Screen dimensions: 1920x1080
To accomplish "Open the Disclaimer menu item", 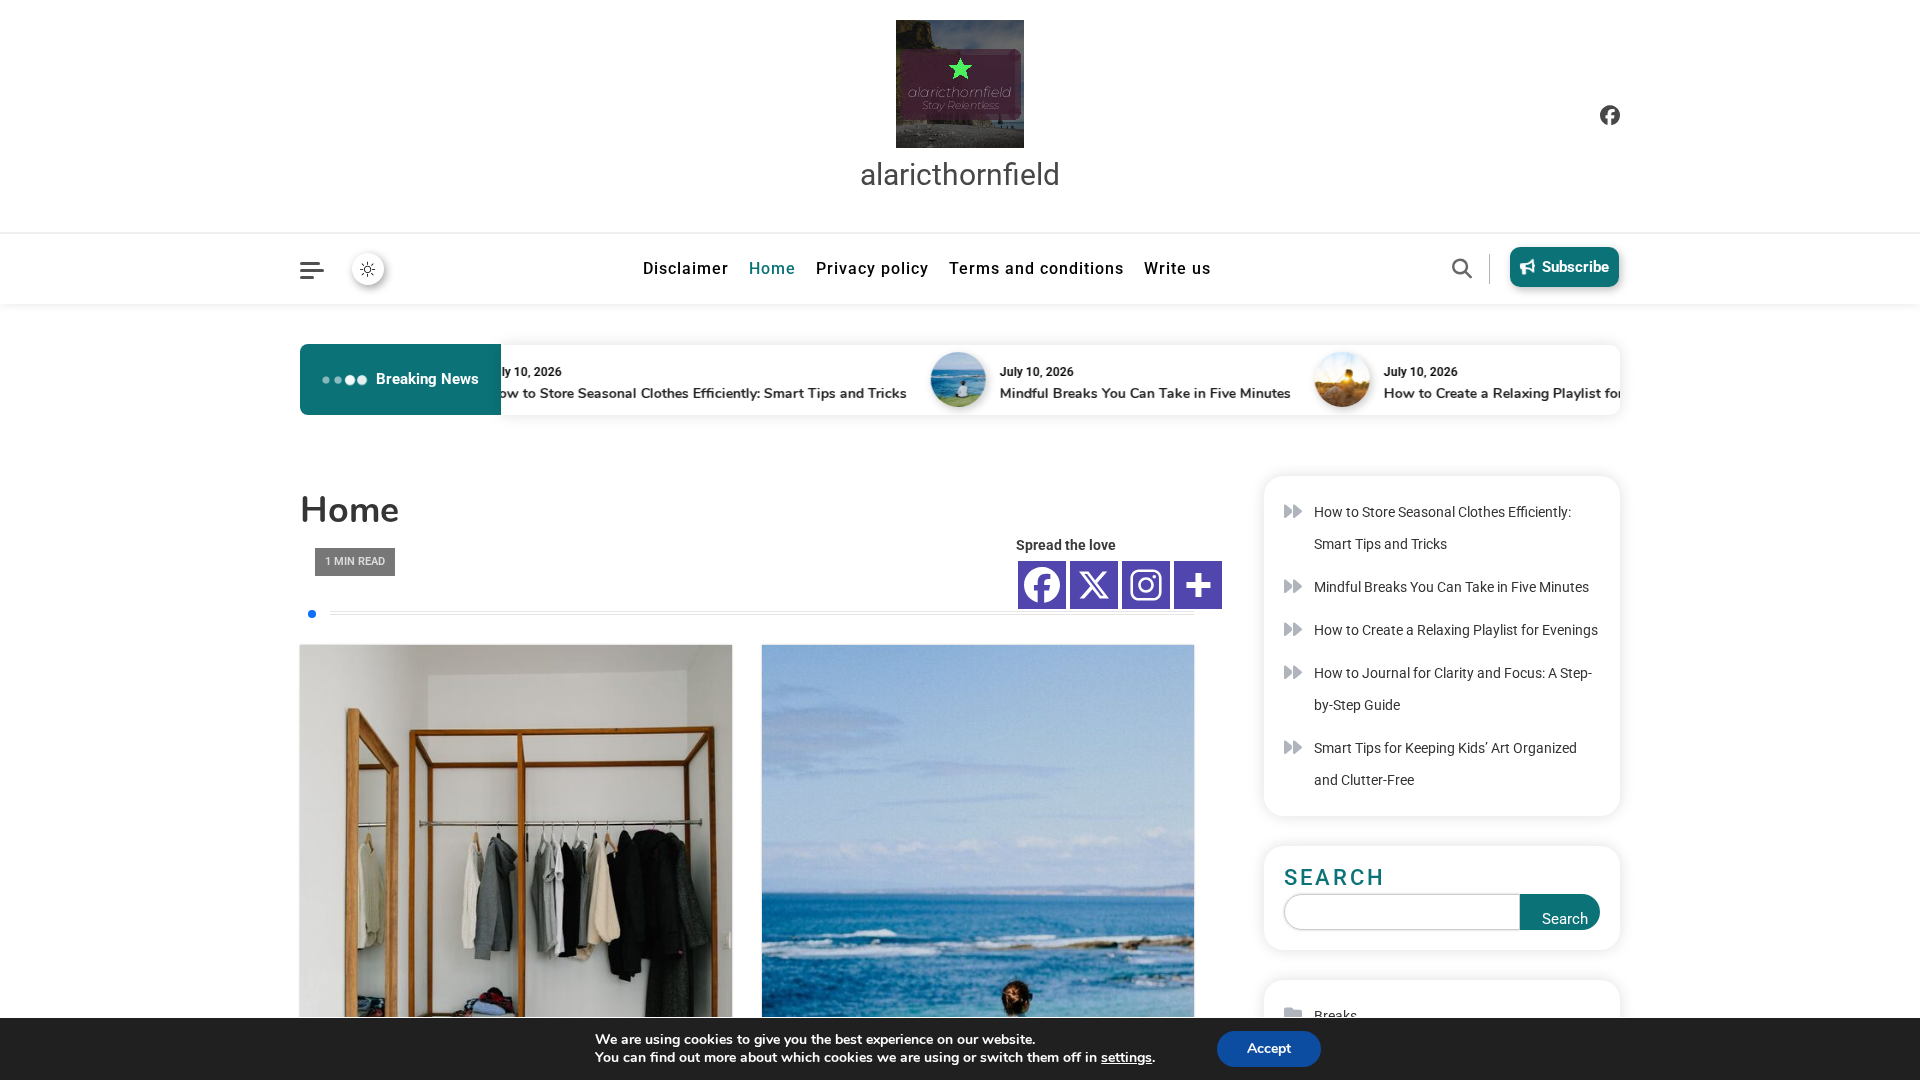I will (x=685, y=269).
